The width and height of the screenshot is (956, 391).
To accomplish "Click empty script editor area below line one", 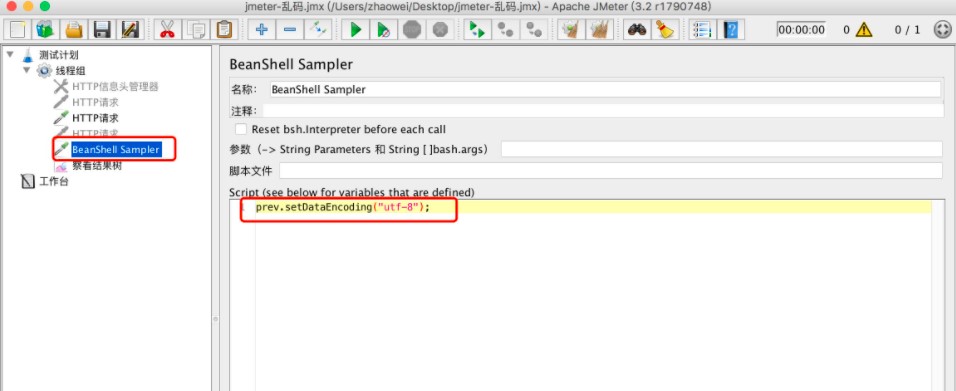I will (593, 302).
